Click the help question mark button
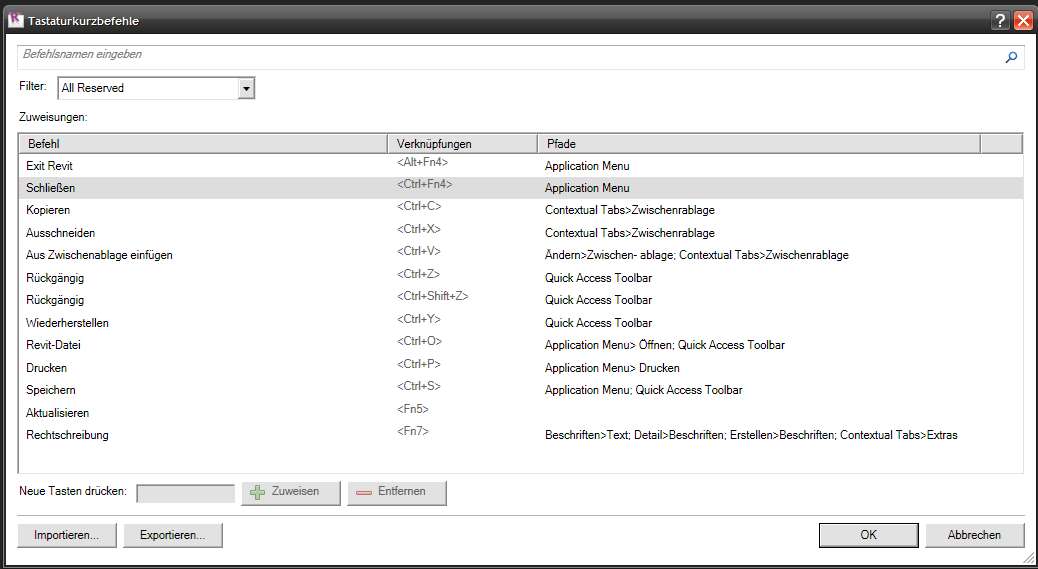Image resolution: width=1038 pixels, height=569 pixels. click(x=1000, y=21)
